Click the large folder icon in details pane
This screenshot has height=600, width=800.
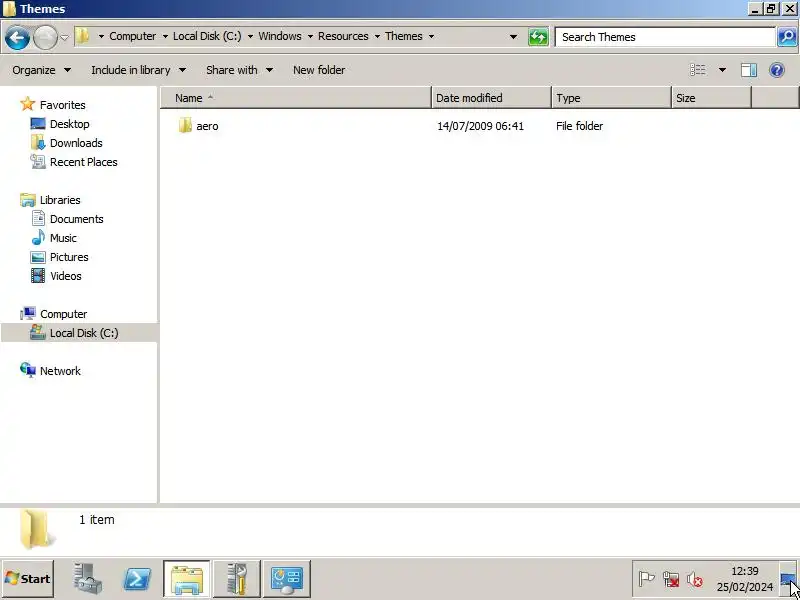pos(37,530)
